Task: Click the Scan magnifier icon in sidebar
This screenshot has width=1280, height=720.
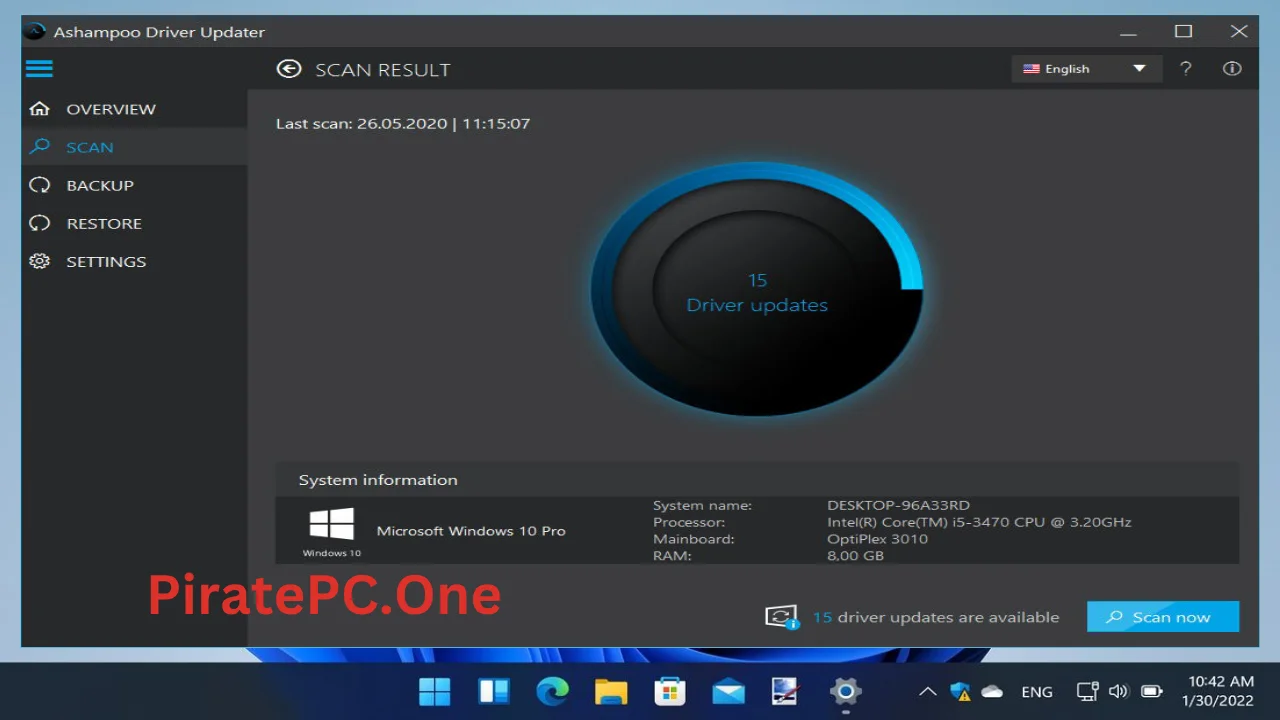Action: click(39, 147)
